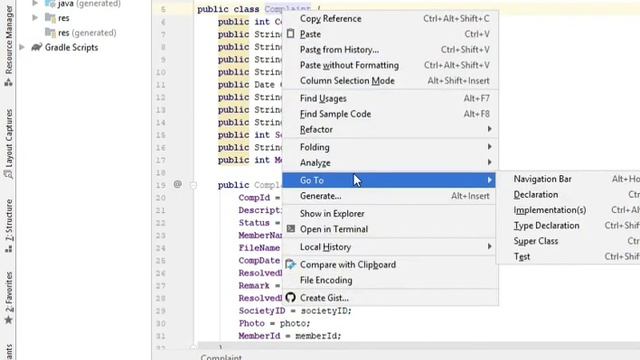Click the Favorites star icon
This screenshot has width=640, height=360.
pyautogui.click(x=8, y=320)
